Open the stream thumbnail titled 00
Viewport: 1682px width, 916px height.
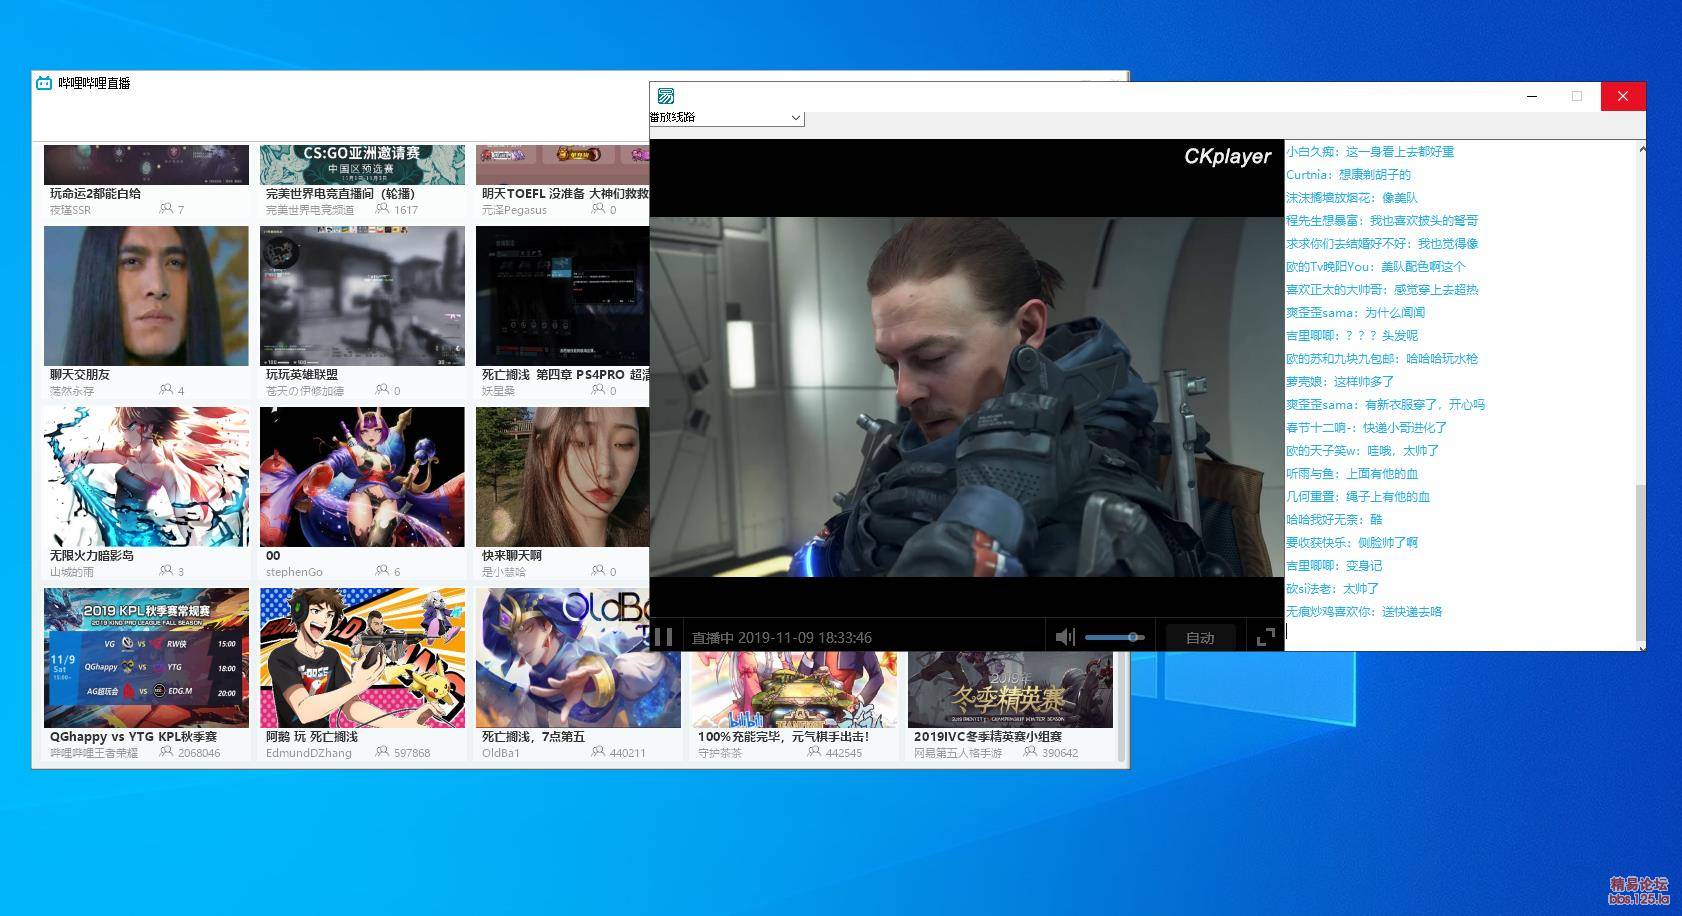(x=362, y=477)
